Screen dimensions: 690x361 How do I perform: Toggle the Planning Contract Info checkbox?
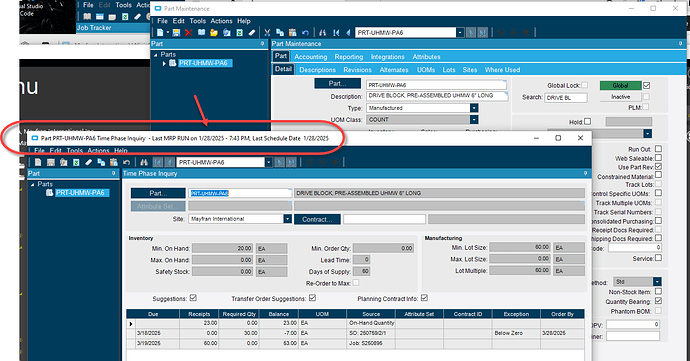(424, 298)
